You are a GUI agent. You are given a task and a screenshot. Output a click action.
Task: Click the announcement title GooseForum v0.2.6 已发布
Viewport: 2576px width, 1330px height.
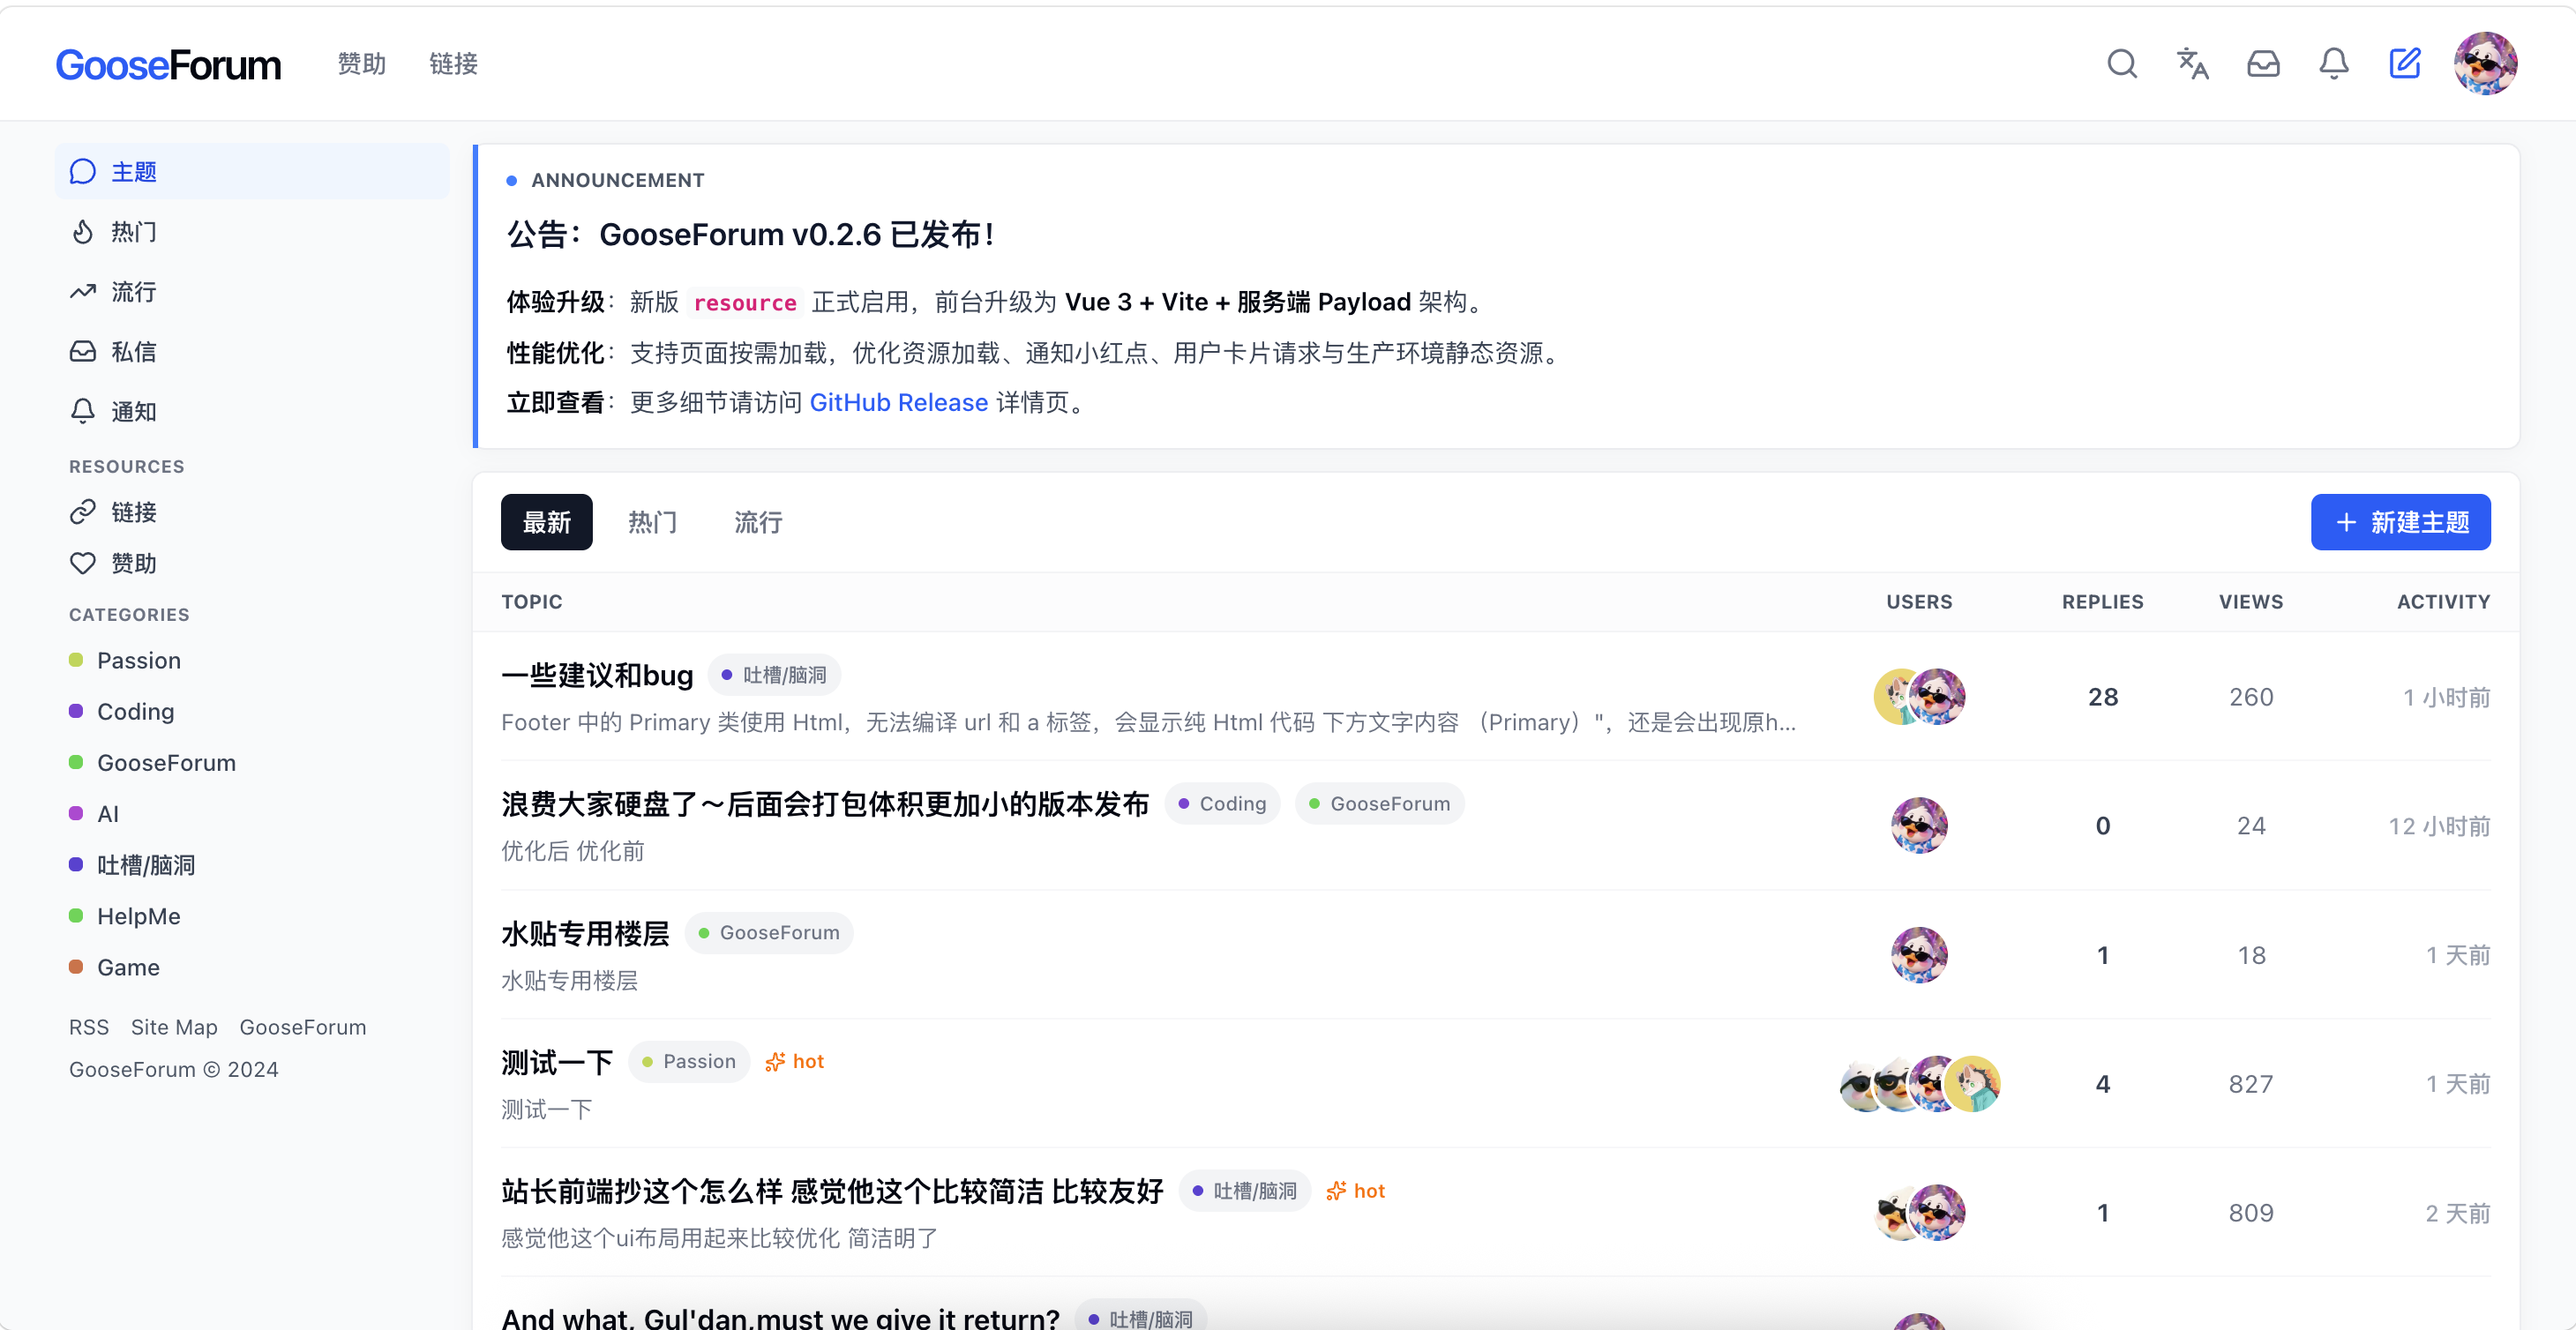pos(751,234)
